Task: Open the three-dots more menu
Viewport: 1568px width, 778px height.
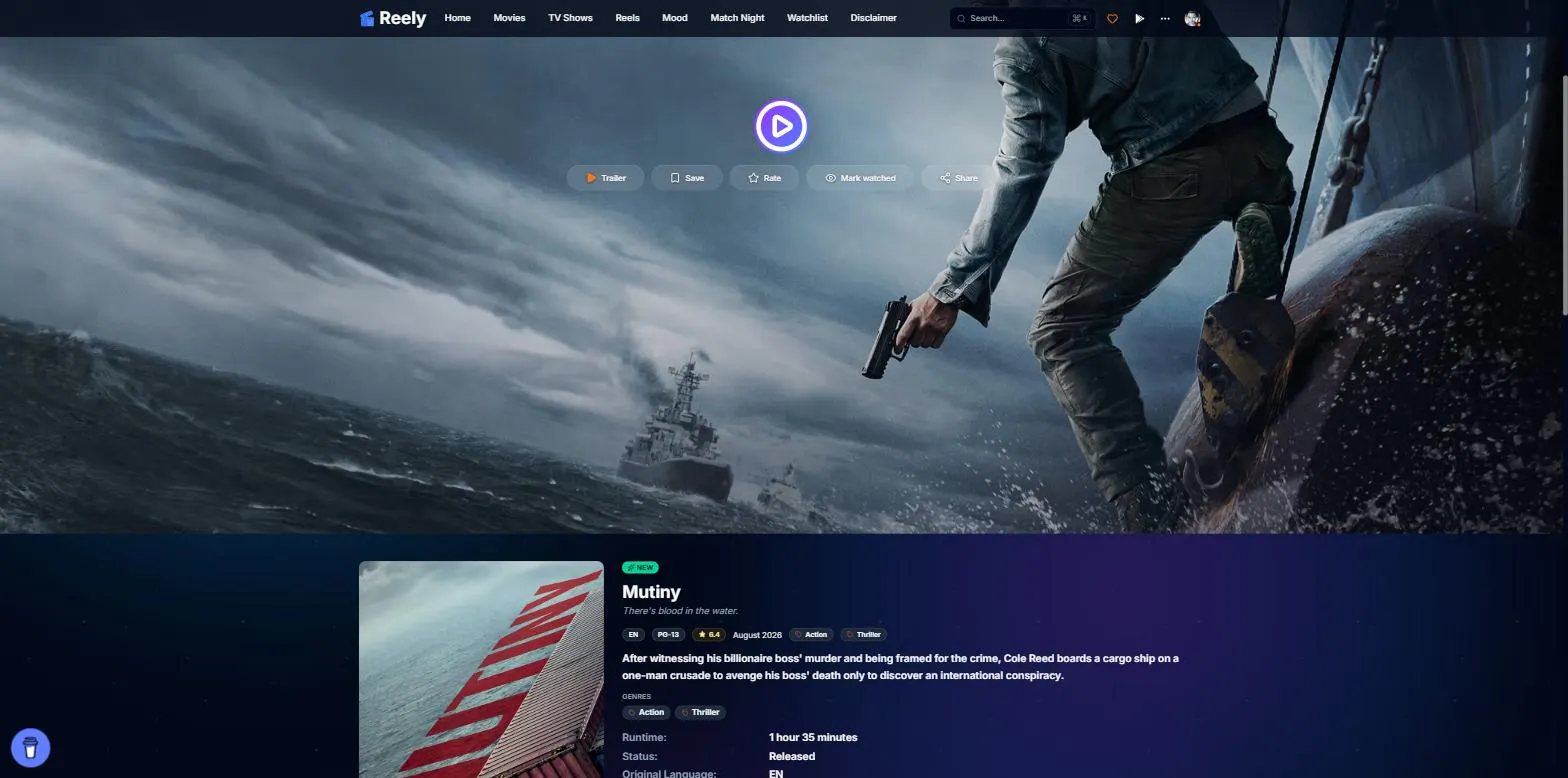Action: tap(1165, 18)
